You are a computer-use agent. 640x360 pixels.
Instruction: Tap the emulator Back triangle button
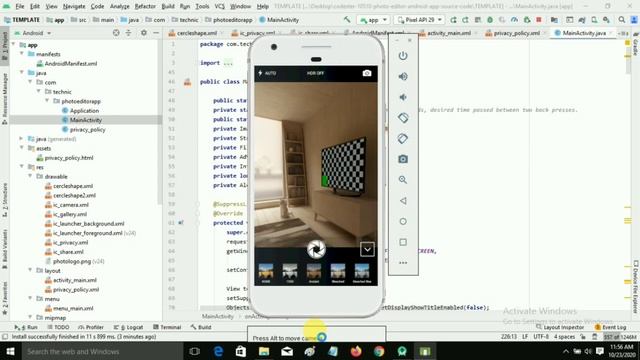point(403,200)
